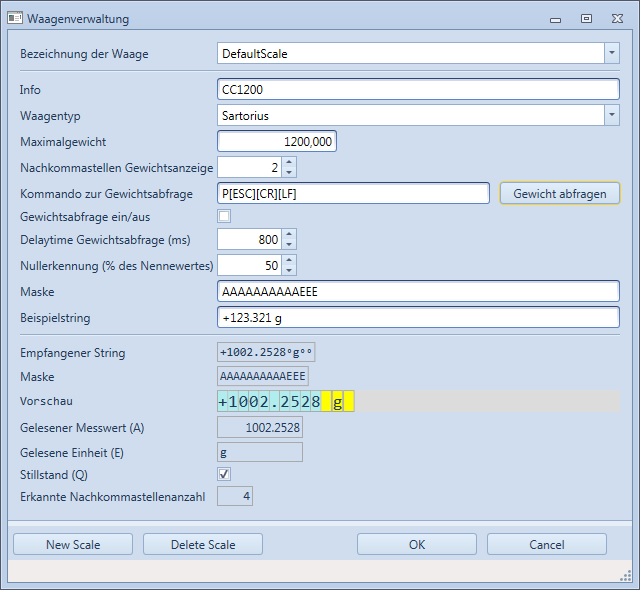
Task: Raise the Nullerkennung value with up arrow
Action: pos(289,260)
